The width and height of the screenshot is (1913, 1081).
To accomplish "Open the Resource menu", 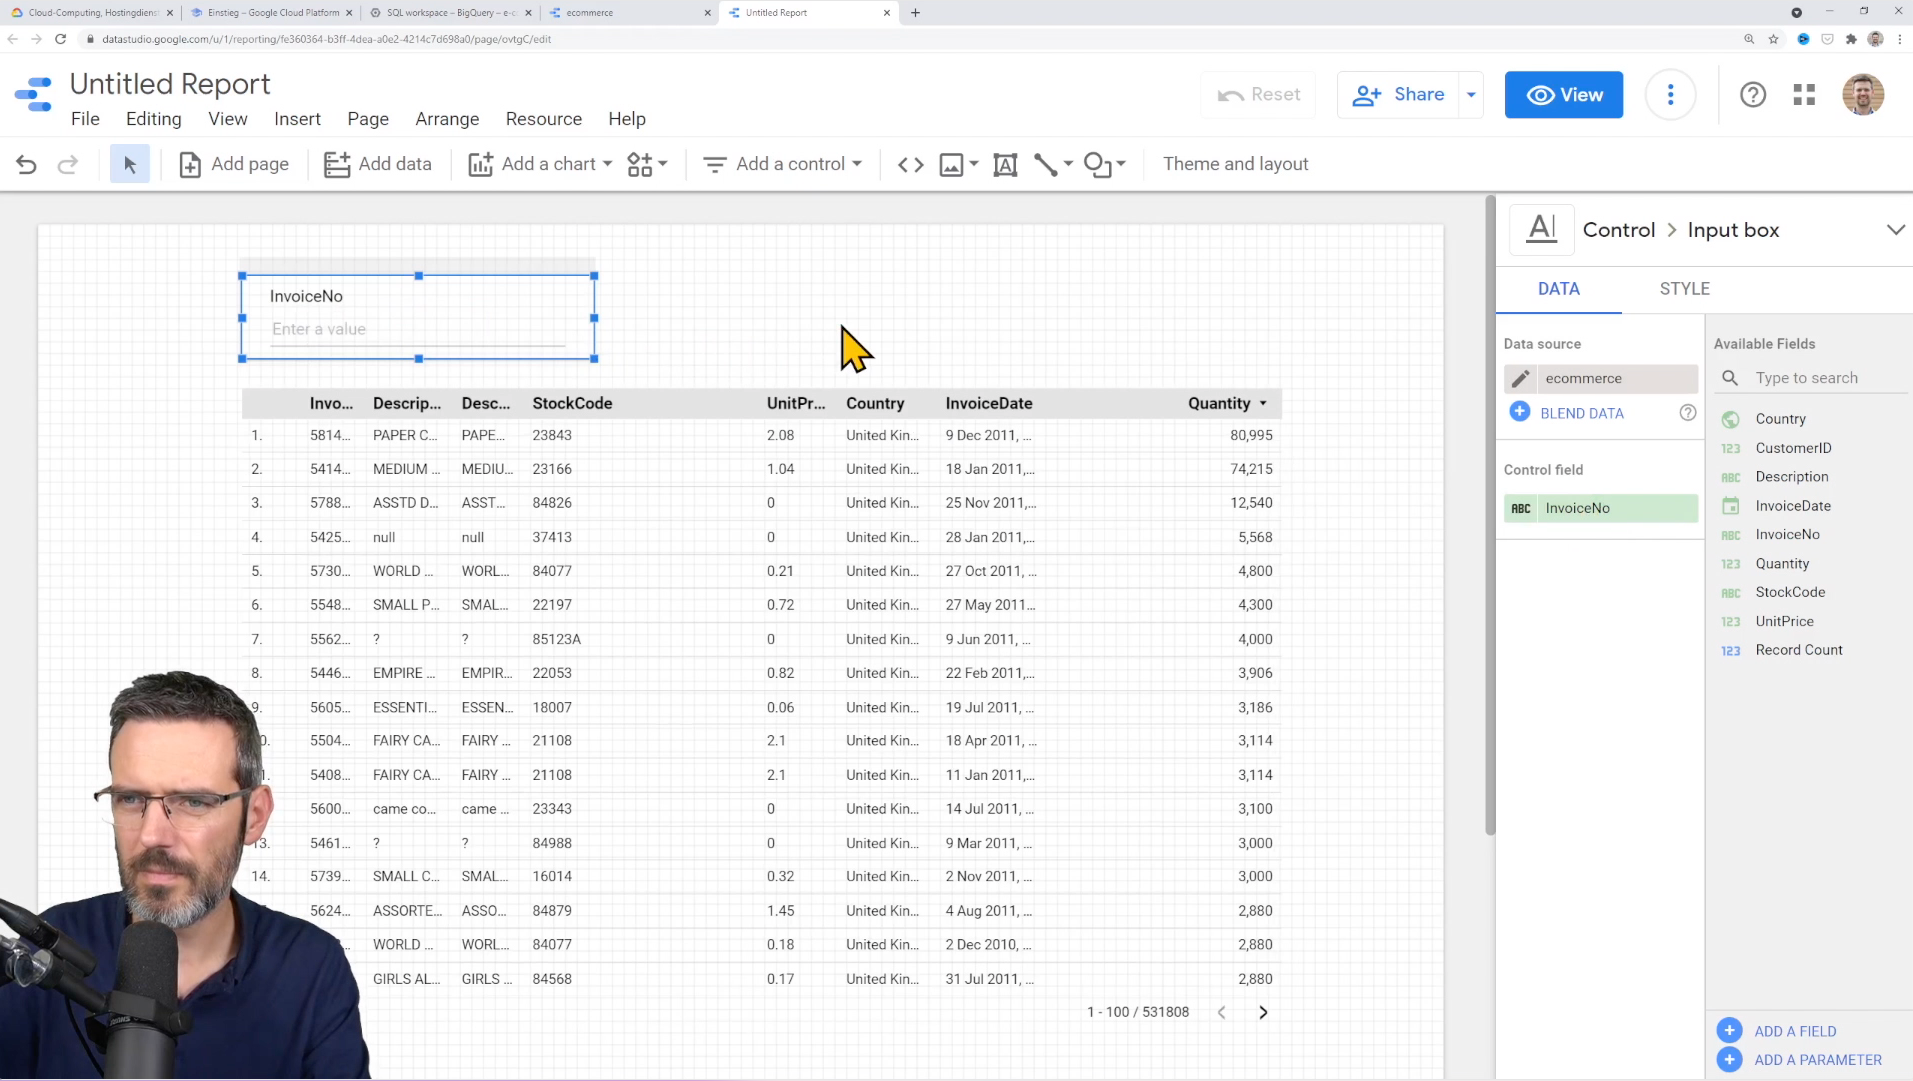I will 543,119.
